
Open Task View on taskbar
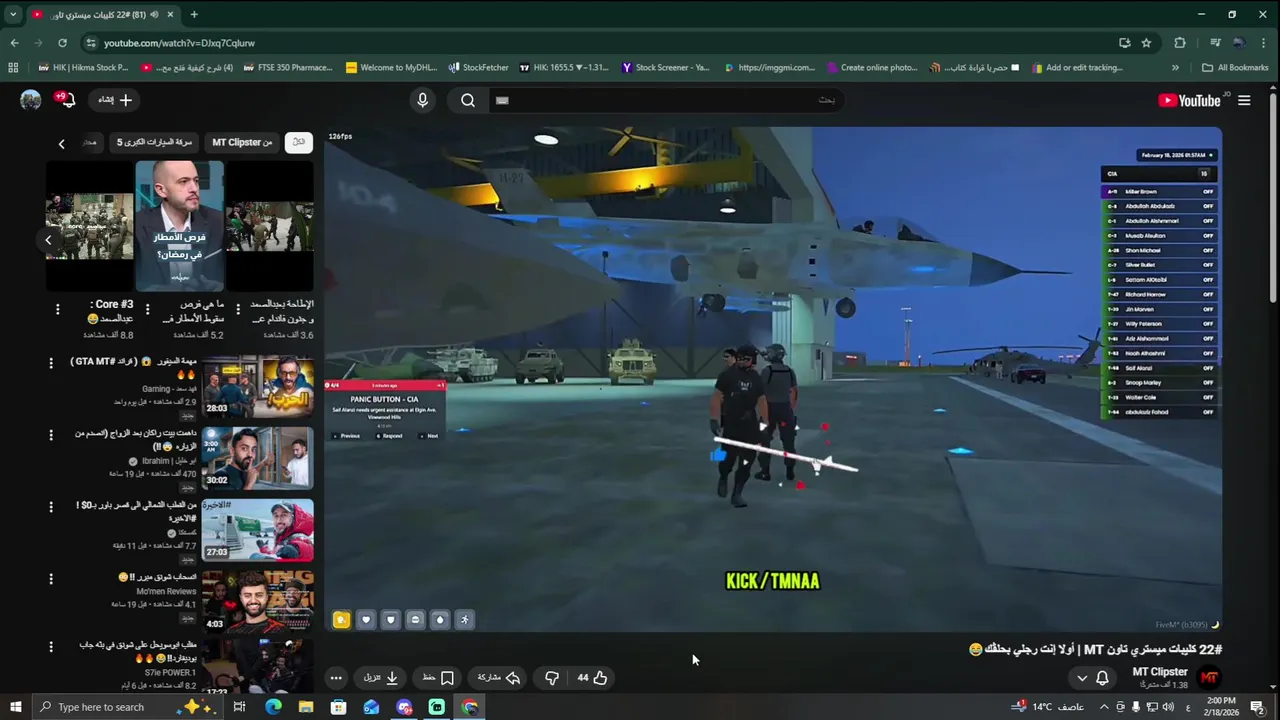[x=239, y=707]
